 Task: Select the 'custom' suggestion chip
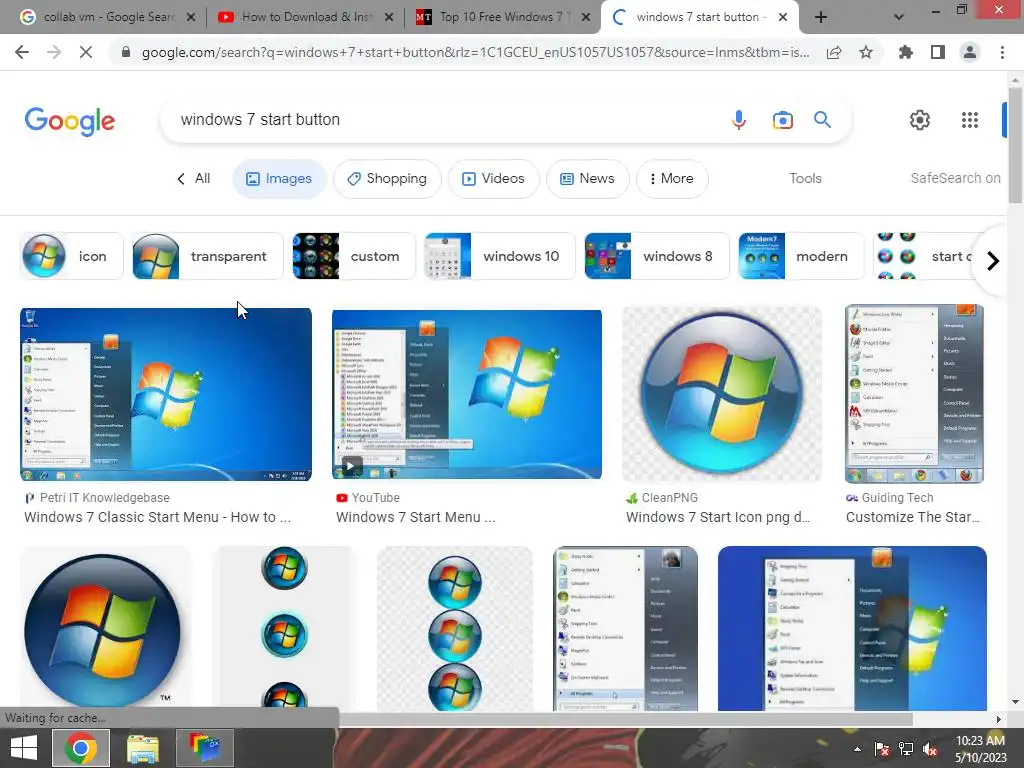[x=353, y=256]
